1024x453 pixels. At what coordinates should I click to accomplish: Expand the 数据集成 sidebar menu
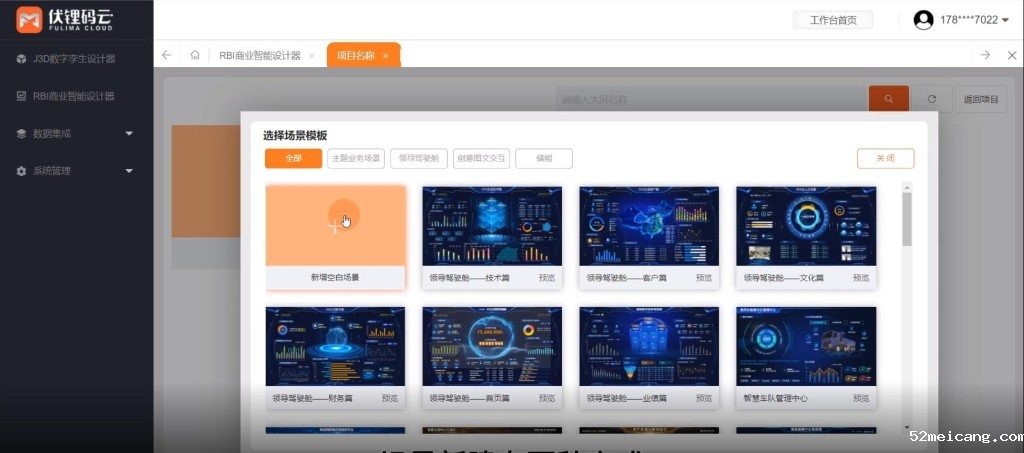point(129,133)
